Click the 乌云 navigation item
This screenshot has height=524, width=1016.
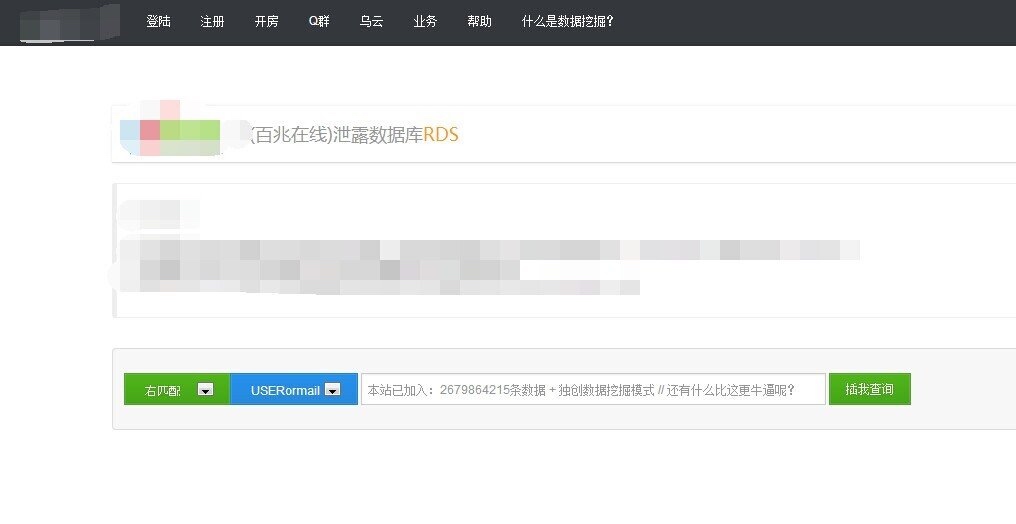[371, 21]
